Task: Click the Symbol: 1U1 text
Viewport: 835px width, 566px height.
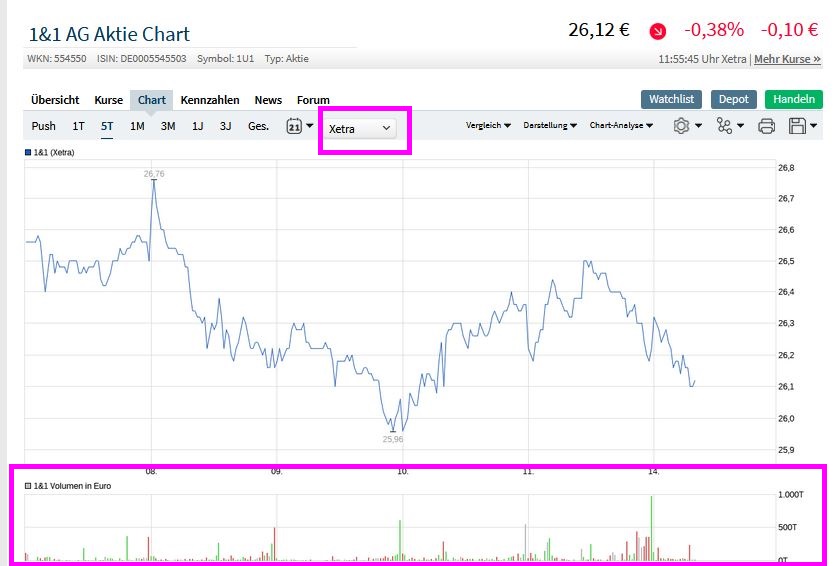Action: click(226, 59)
